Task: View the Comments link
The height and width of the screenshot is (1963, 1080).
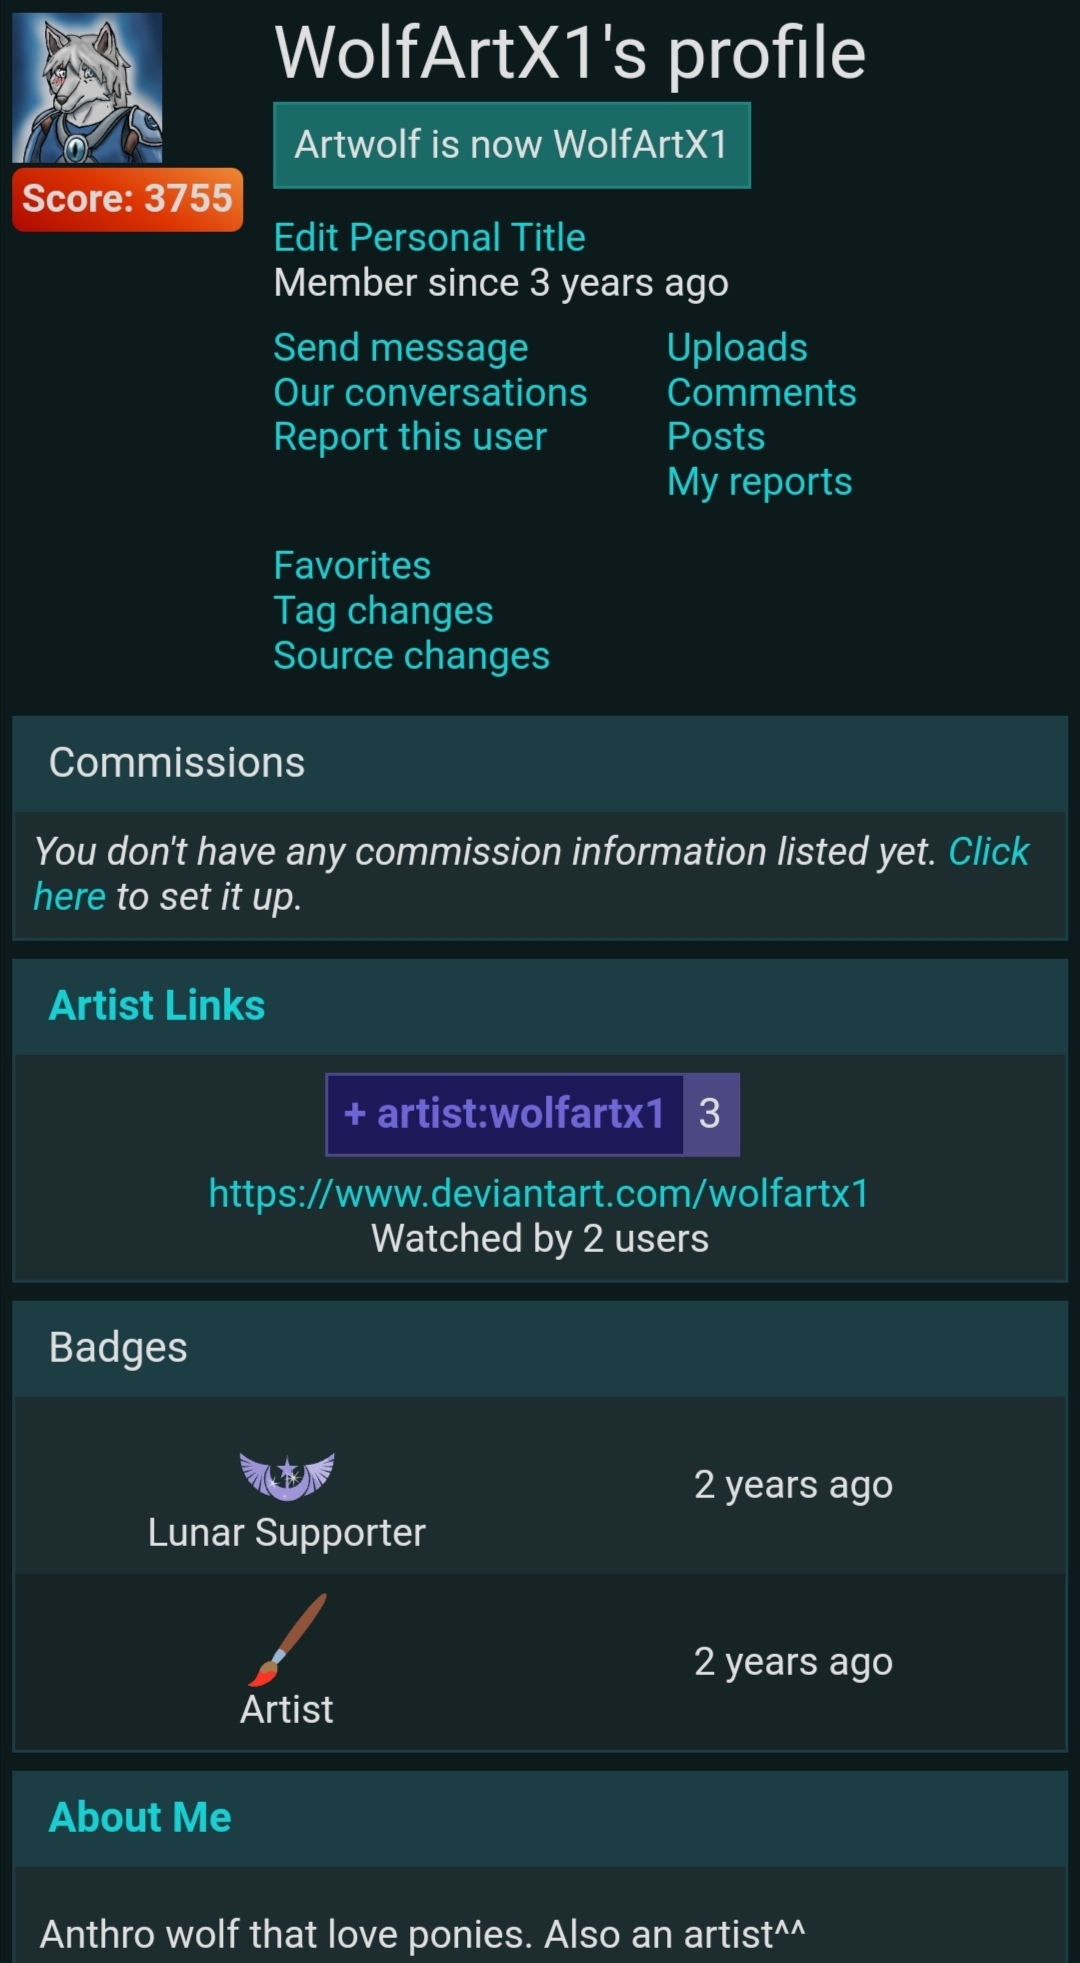Action: point(761,393)
